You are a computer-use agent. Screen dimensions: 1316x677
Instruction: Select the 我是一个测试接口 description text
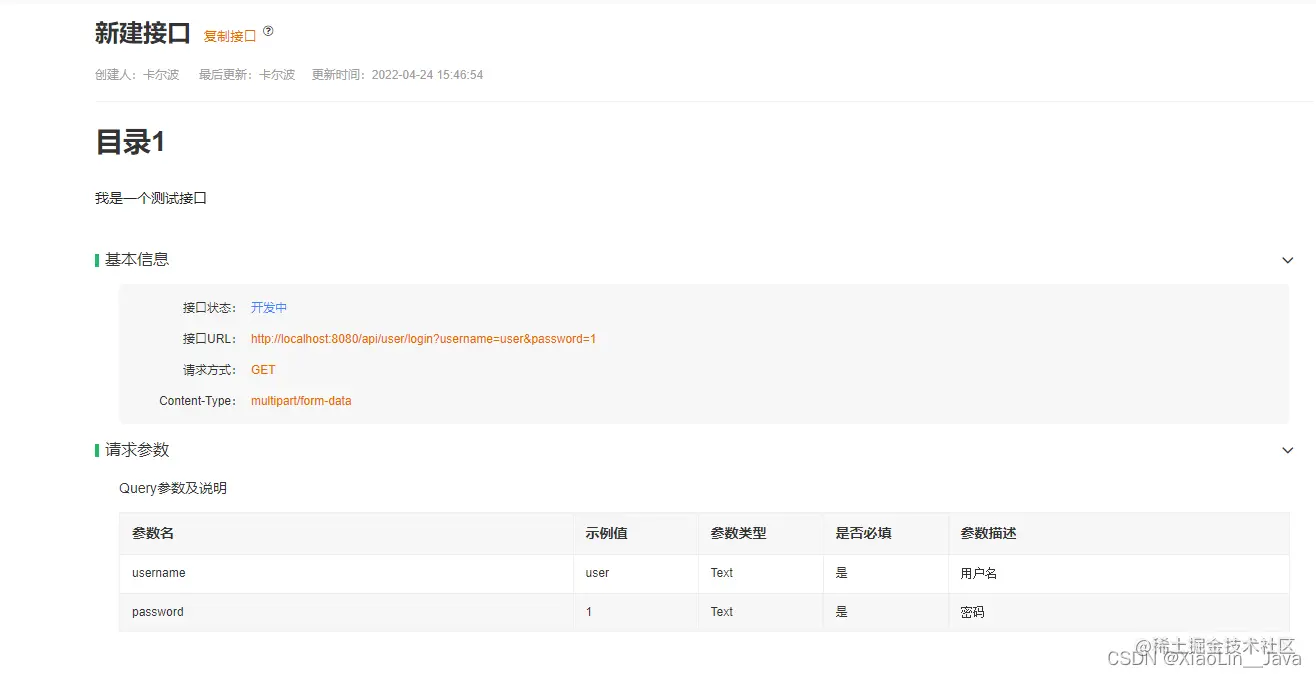coord(151,198)
